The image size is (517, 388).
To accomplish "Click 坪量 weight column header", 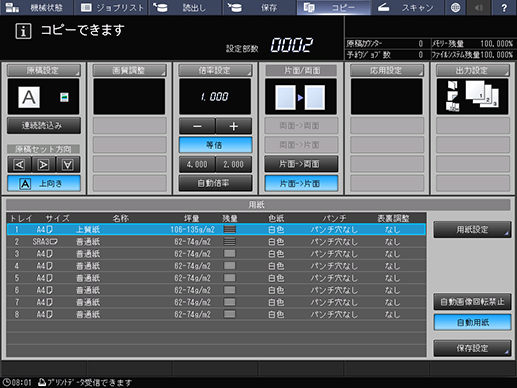I will point(192,218).
